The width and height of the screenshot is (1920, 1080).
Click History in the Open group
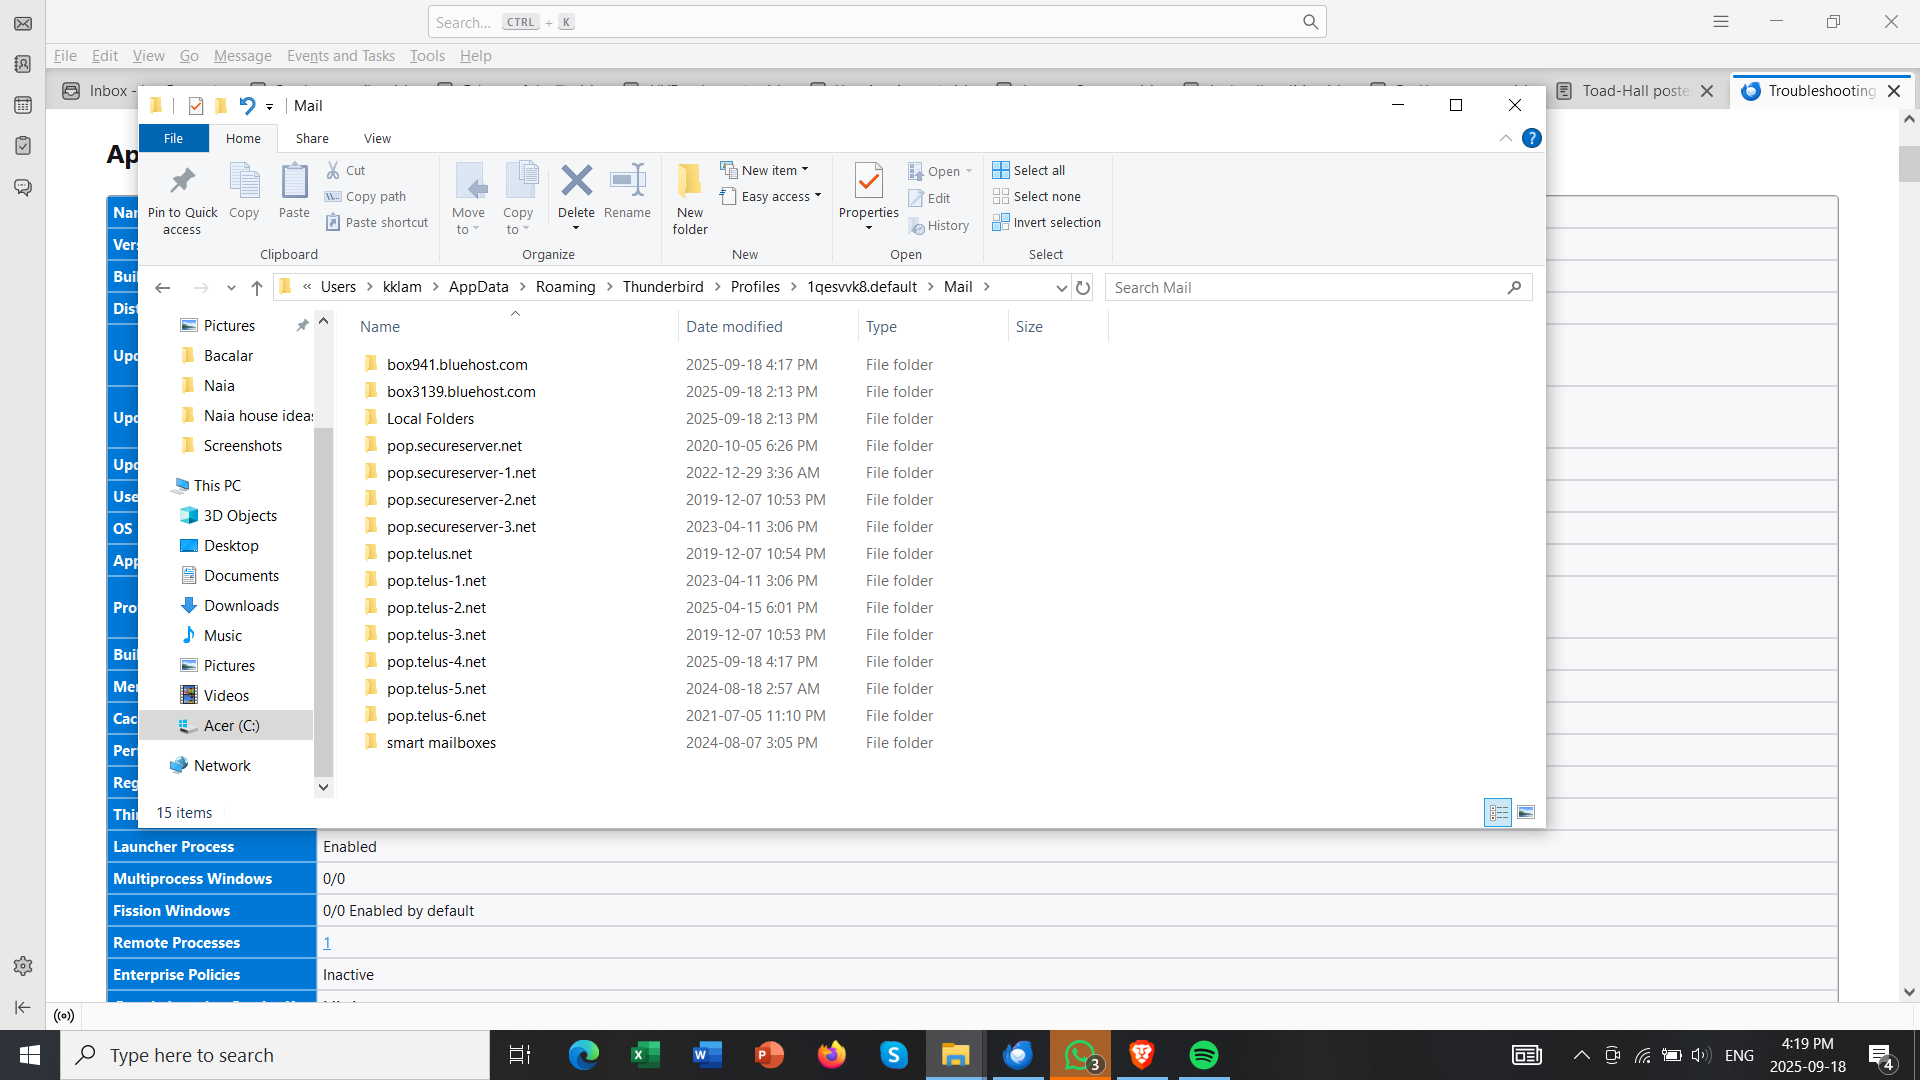click(939, 226)
